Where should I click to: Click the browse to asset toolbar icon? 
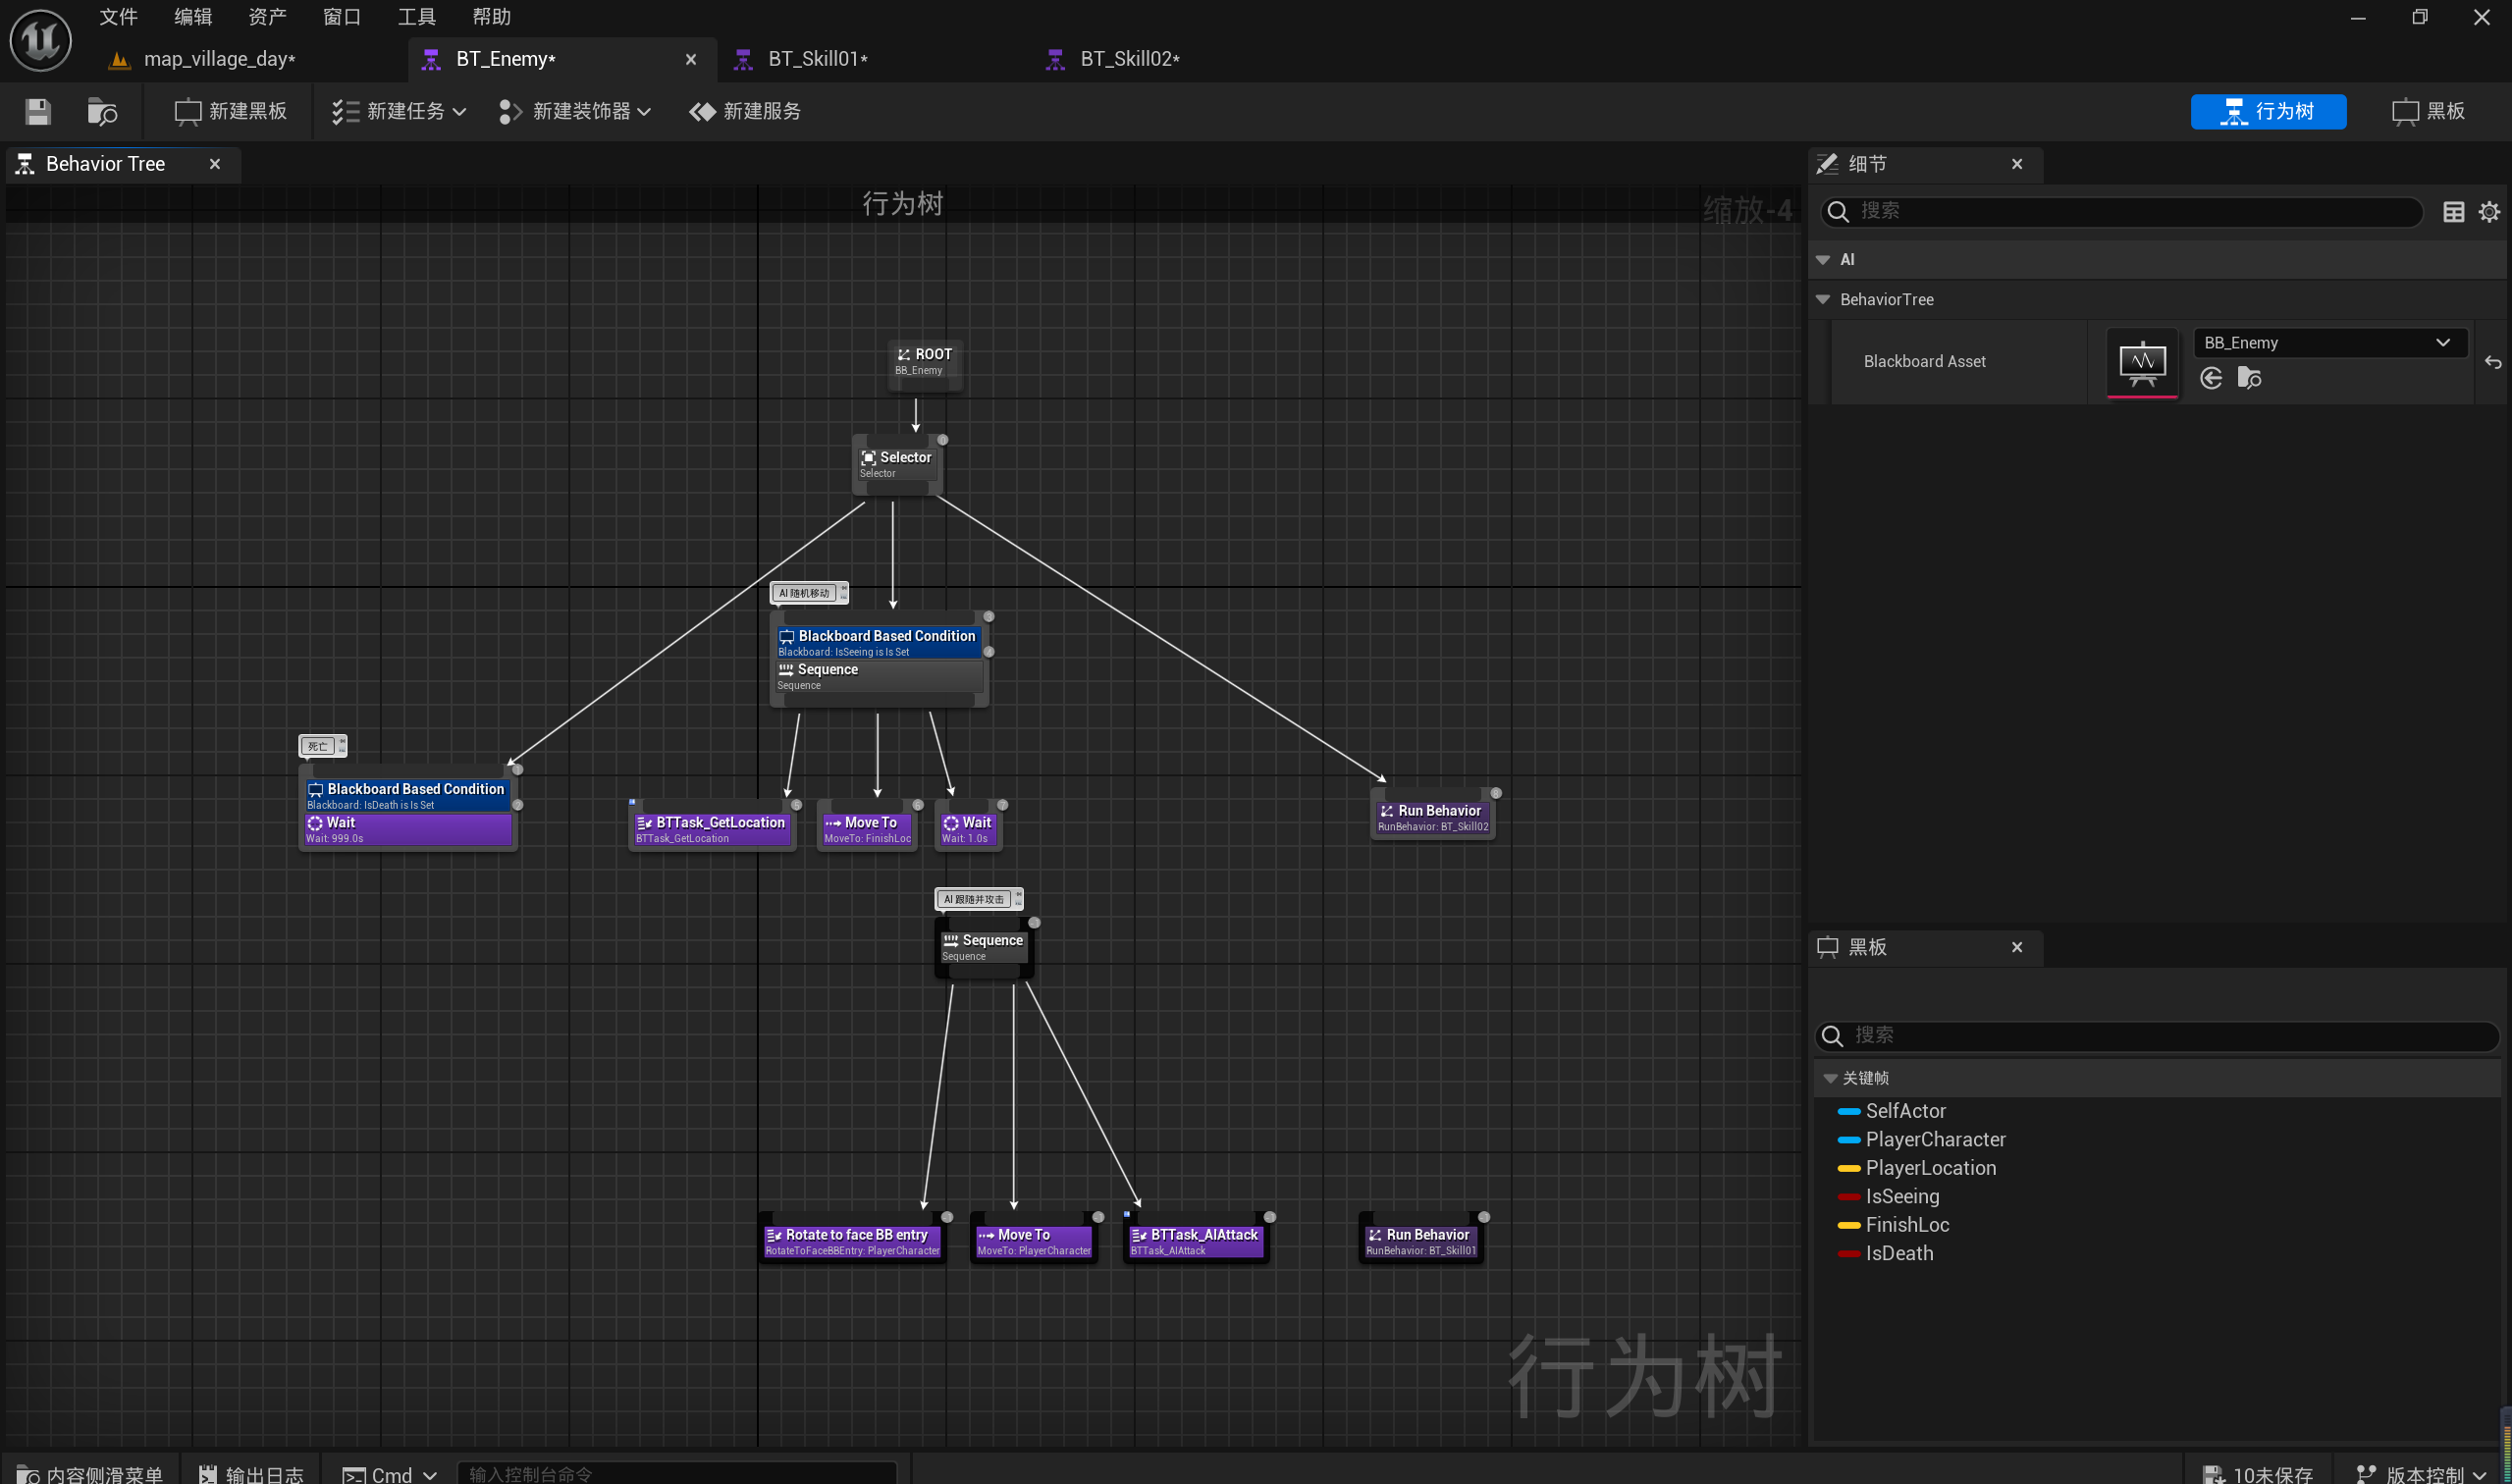click(102, 111)
